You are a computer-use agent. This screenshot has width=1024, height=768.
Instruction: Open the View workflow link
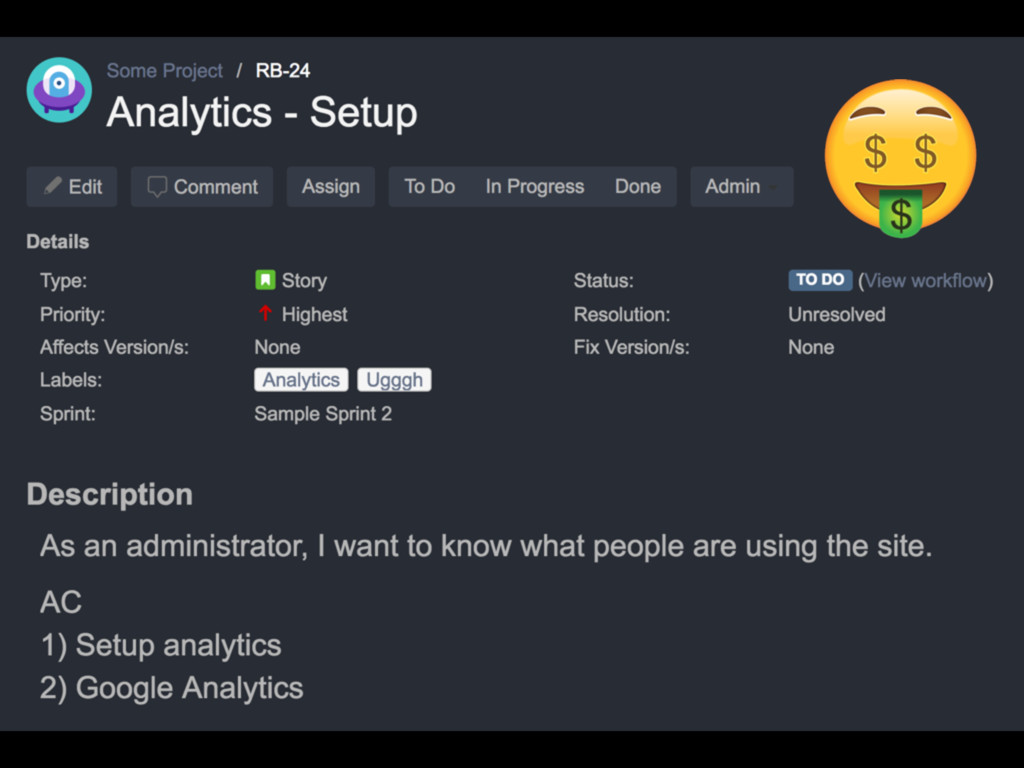tap(925, 281)
